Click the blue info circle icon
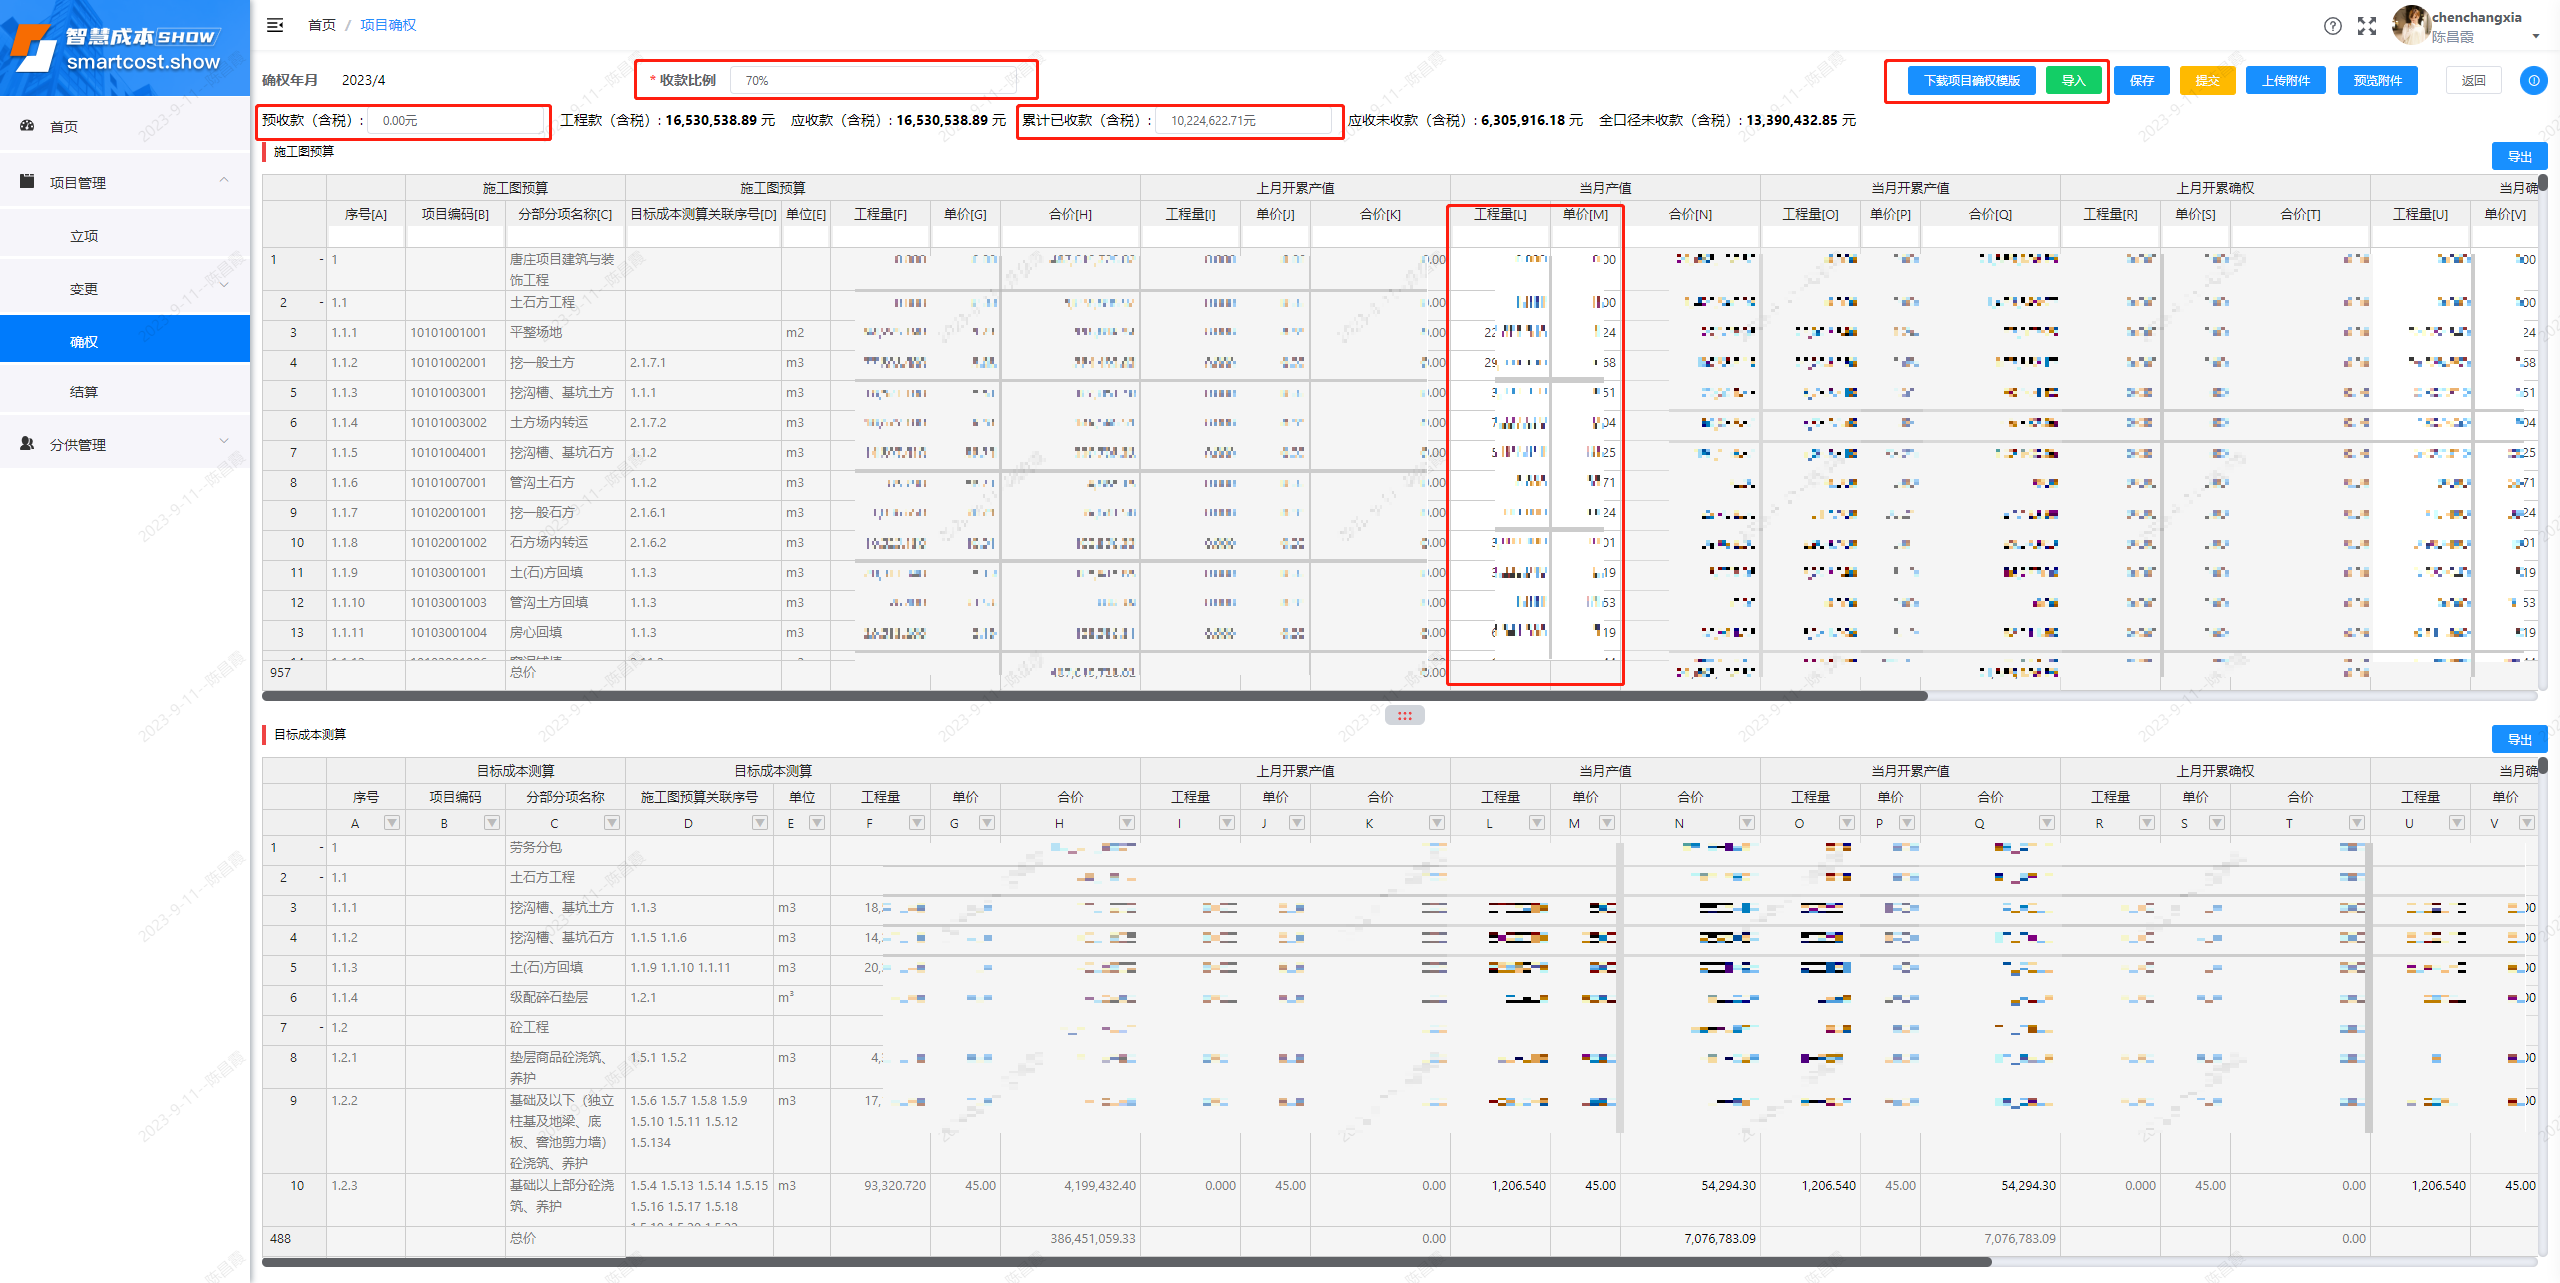The height and width of the screenshot is (1283, 2560). coord(2534,80)
